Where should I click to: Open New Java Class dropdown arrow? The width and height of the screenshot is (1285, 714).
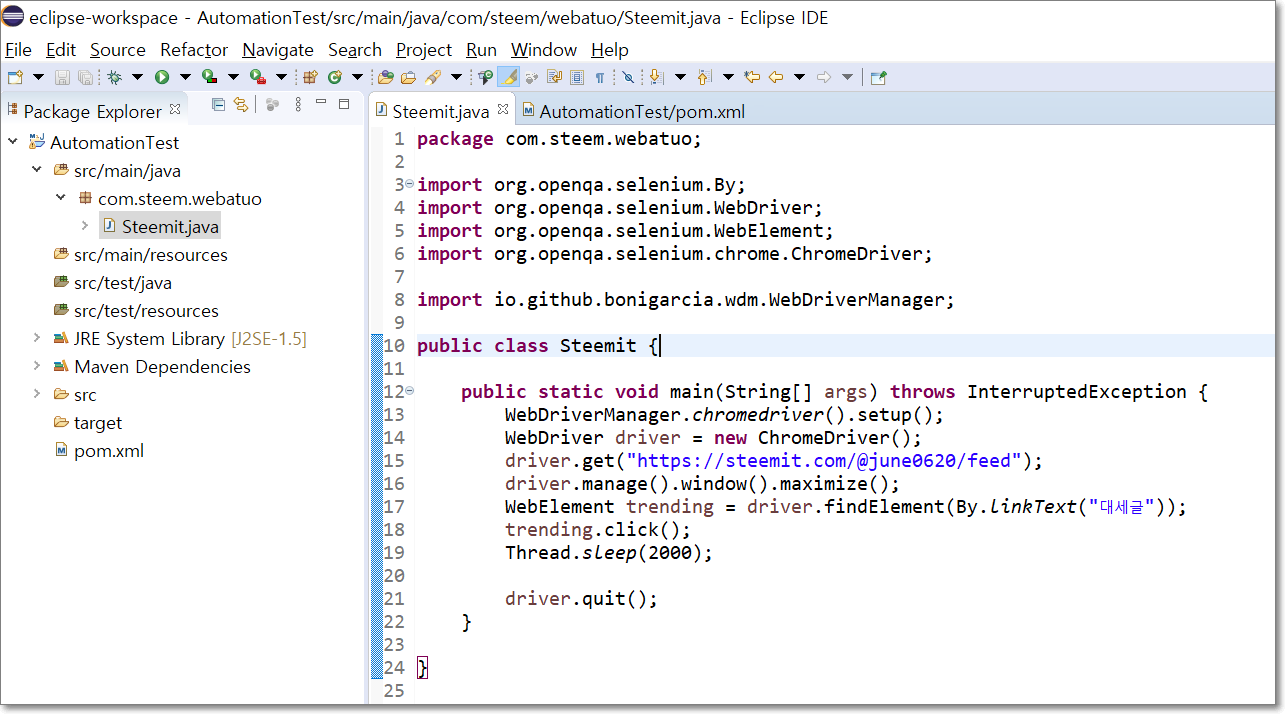(x=357, y=77)
